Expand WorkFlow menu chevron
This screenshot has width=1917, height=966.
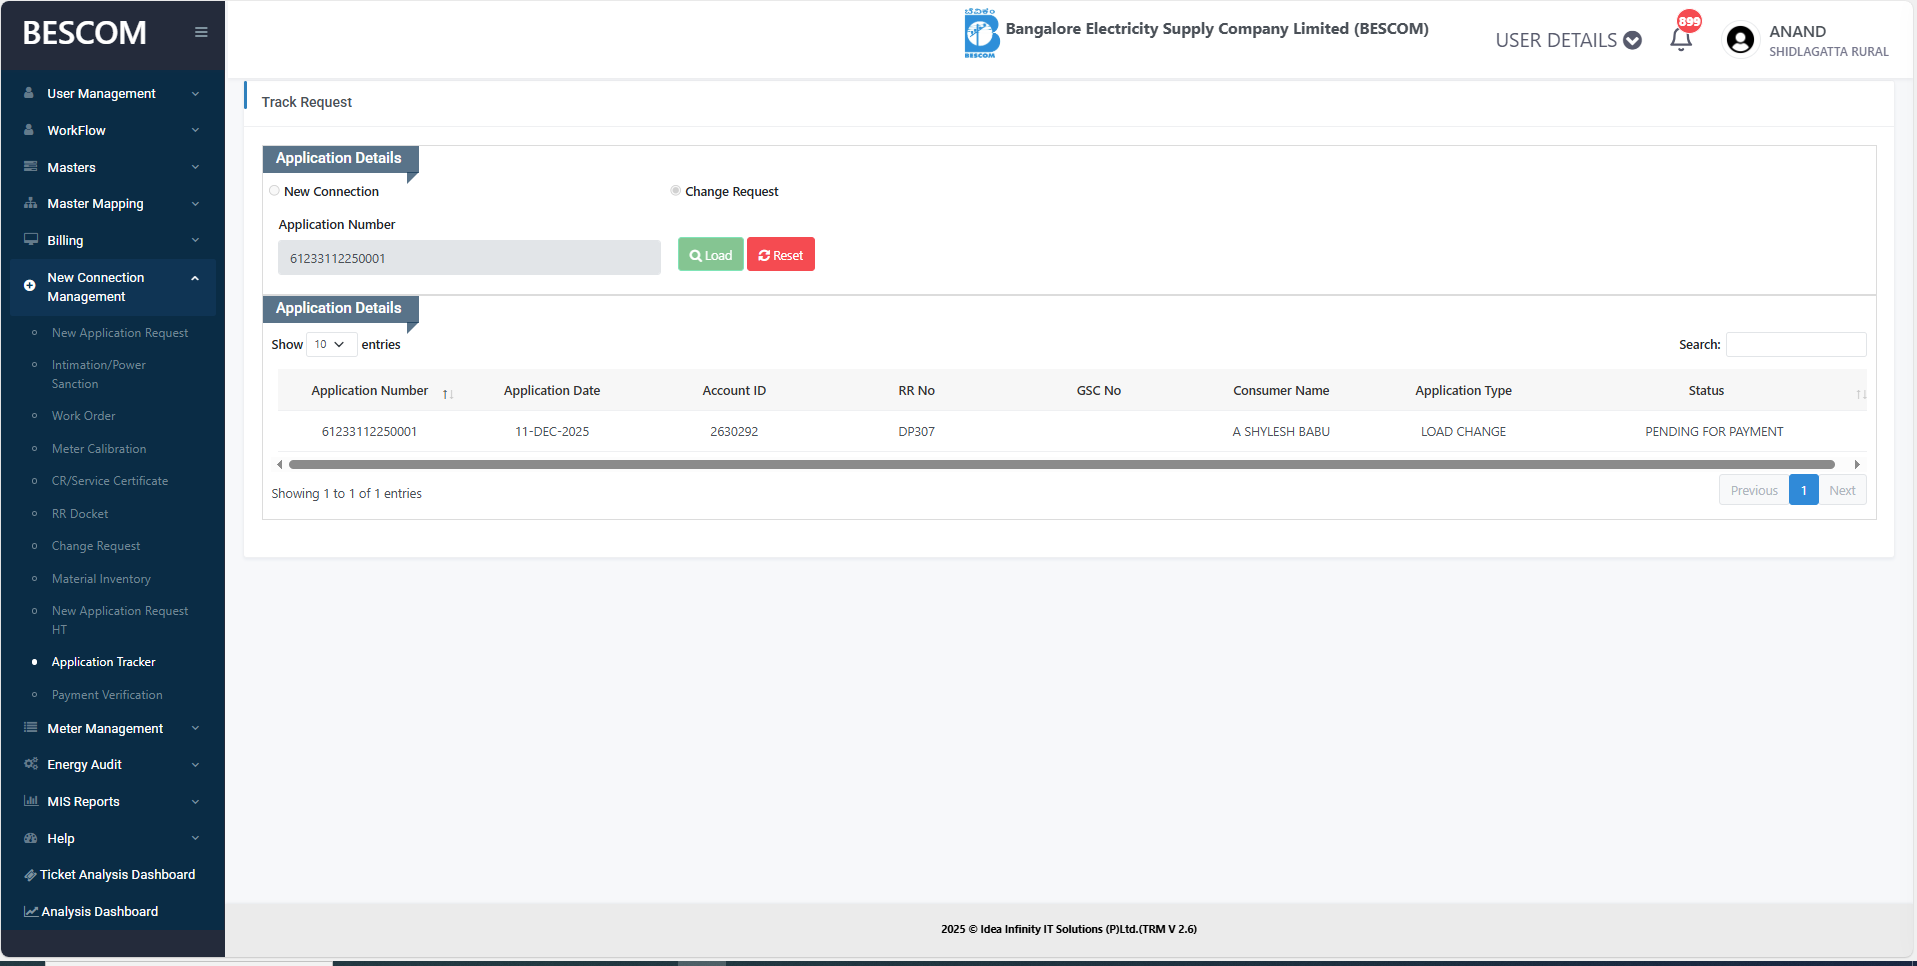coord(195,130)
